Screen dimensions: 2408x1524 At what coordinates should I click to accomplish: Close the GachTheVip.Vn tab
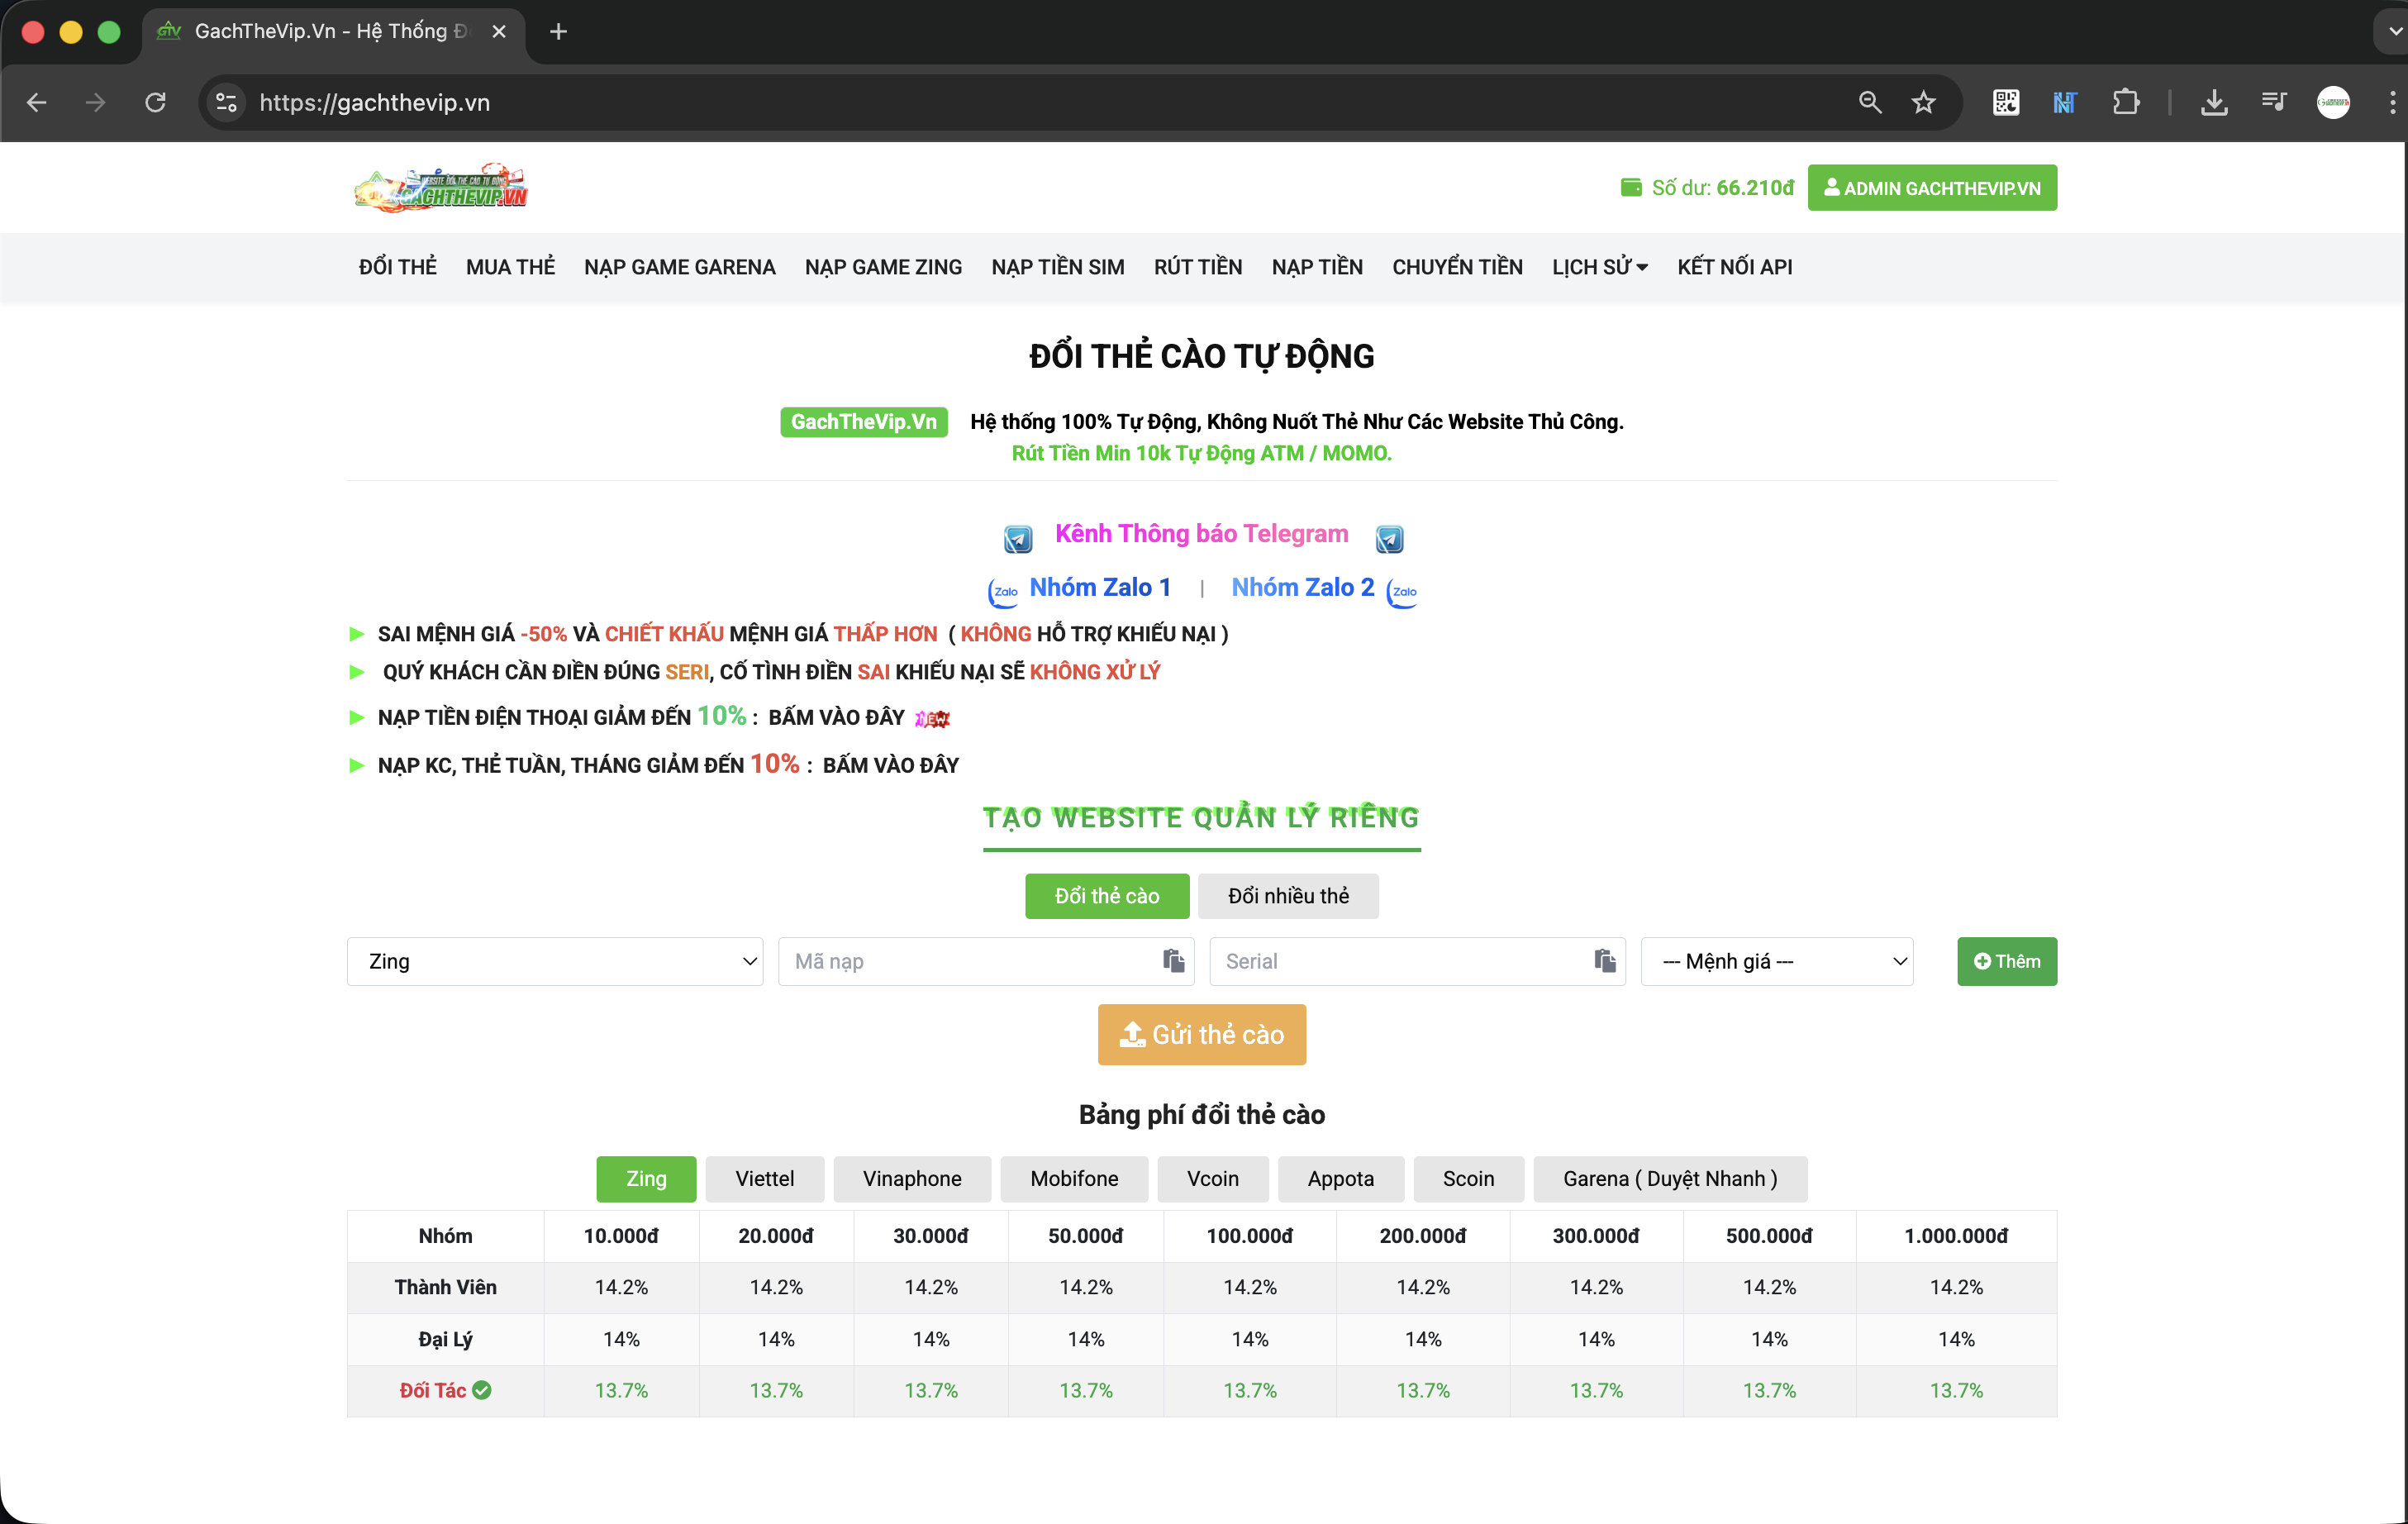pyautogui.click(x=499, y=32)
